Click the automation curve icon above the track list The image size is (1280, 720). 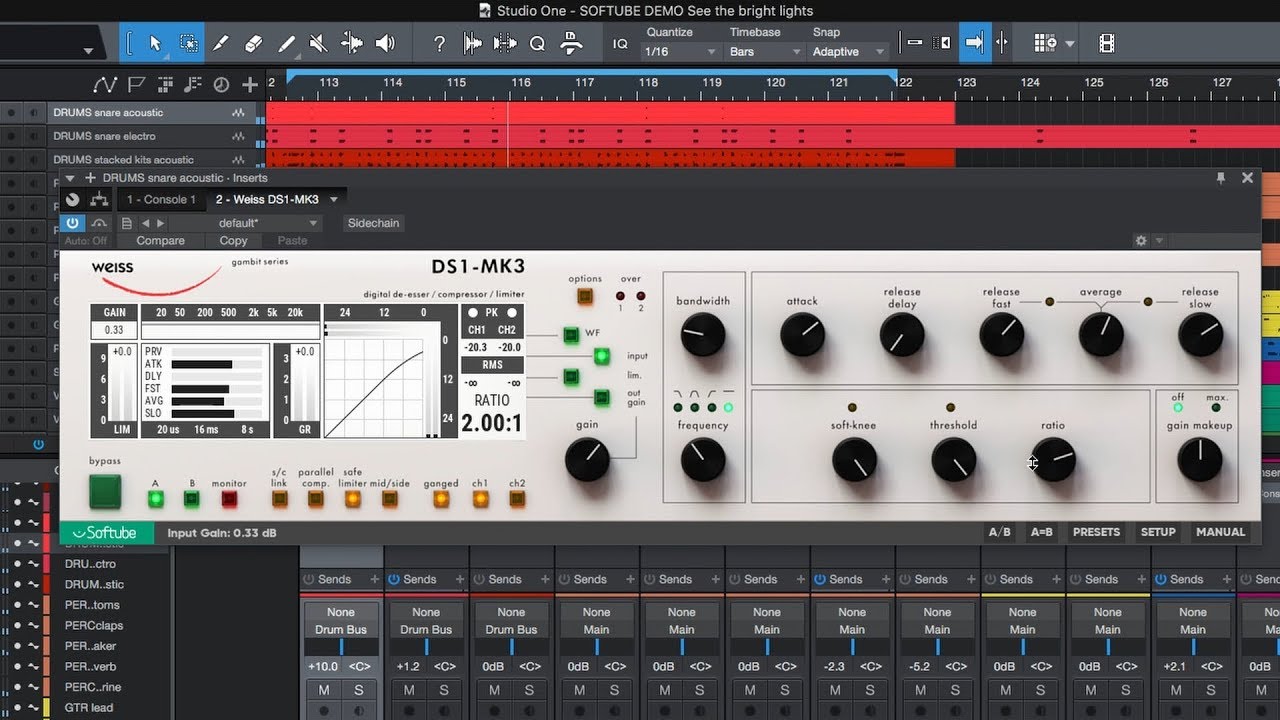106,85
